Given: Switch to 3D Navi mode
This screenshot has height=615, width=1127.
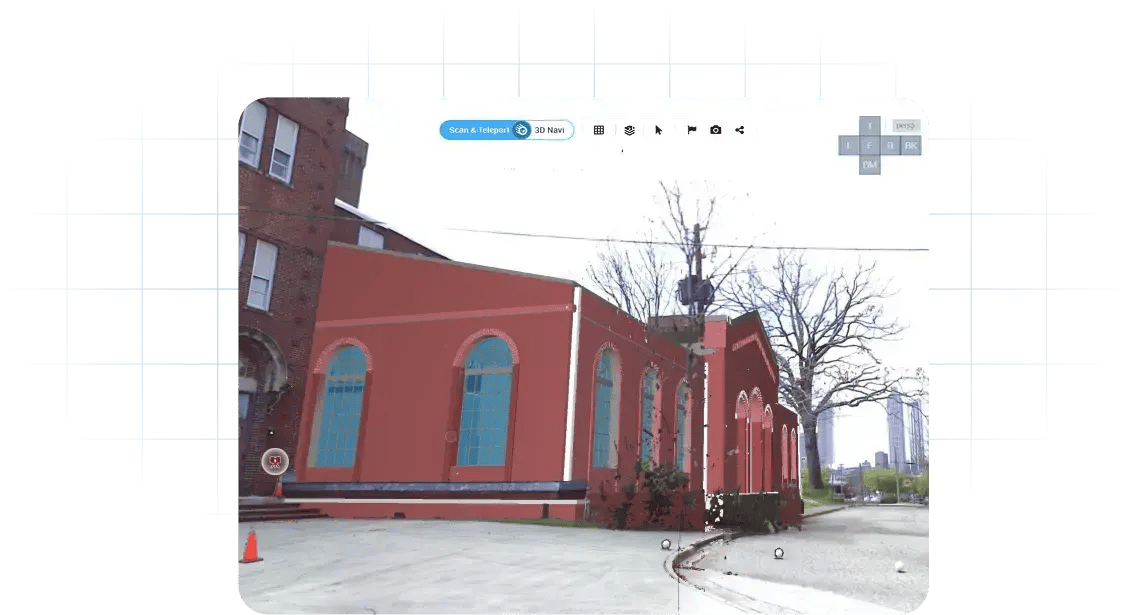Looking at the screenshot, I should pyautogui.click(x=550, y=130).
